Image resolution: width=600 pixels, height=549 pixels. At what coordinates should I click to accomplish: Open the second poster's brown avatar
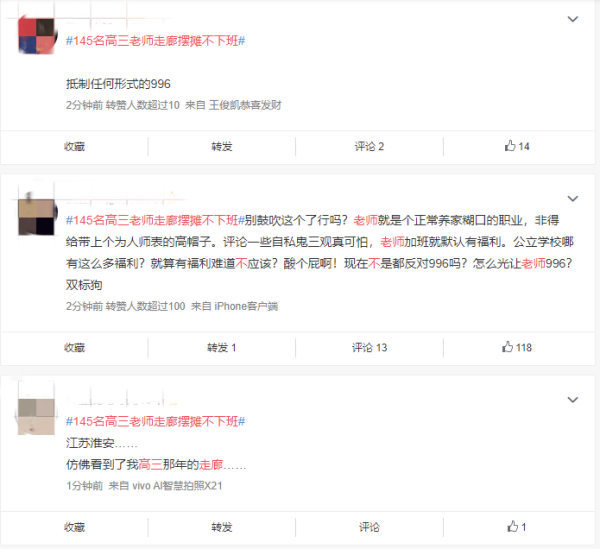[36, 217]
